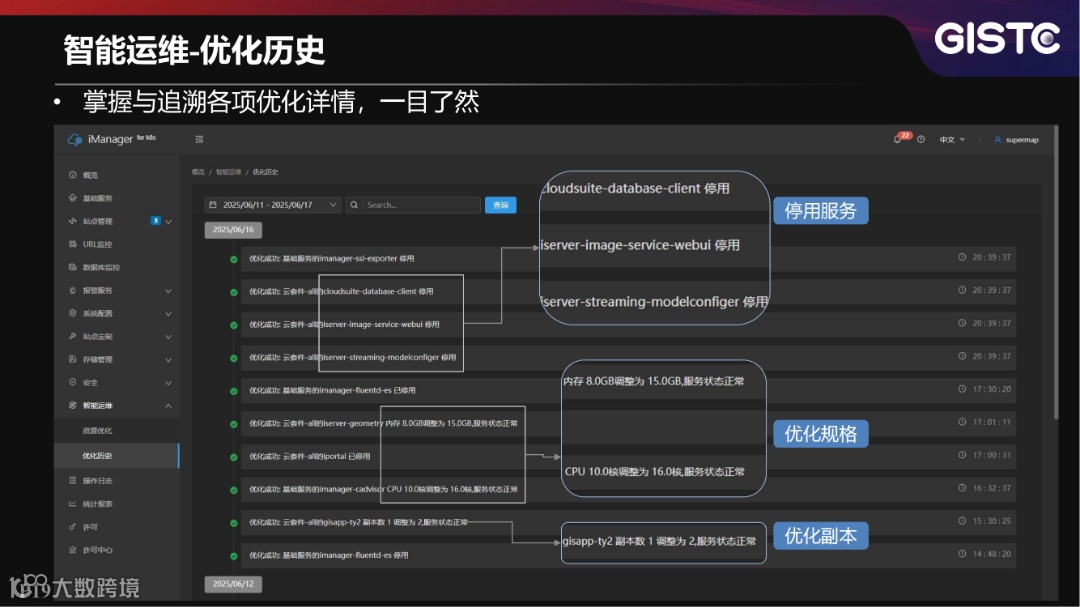Expand the 安全 submenu chevron
The image size is (1080, 607).
tap(168, 382)
